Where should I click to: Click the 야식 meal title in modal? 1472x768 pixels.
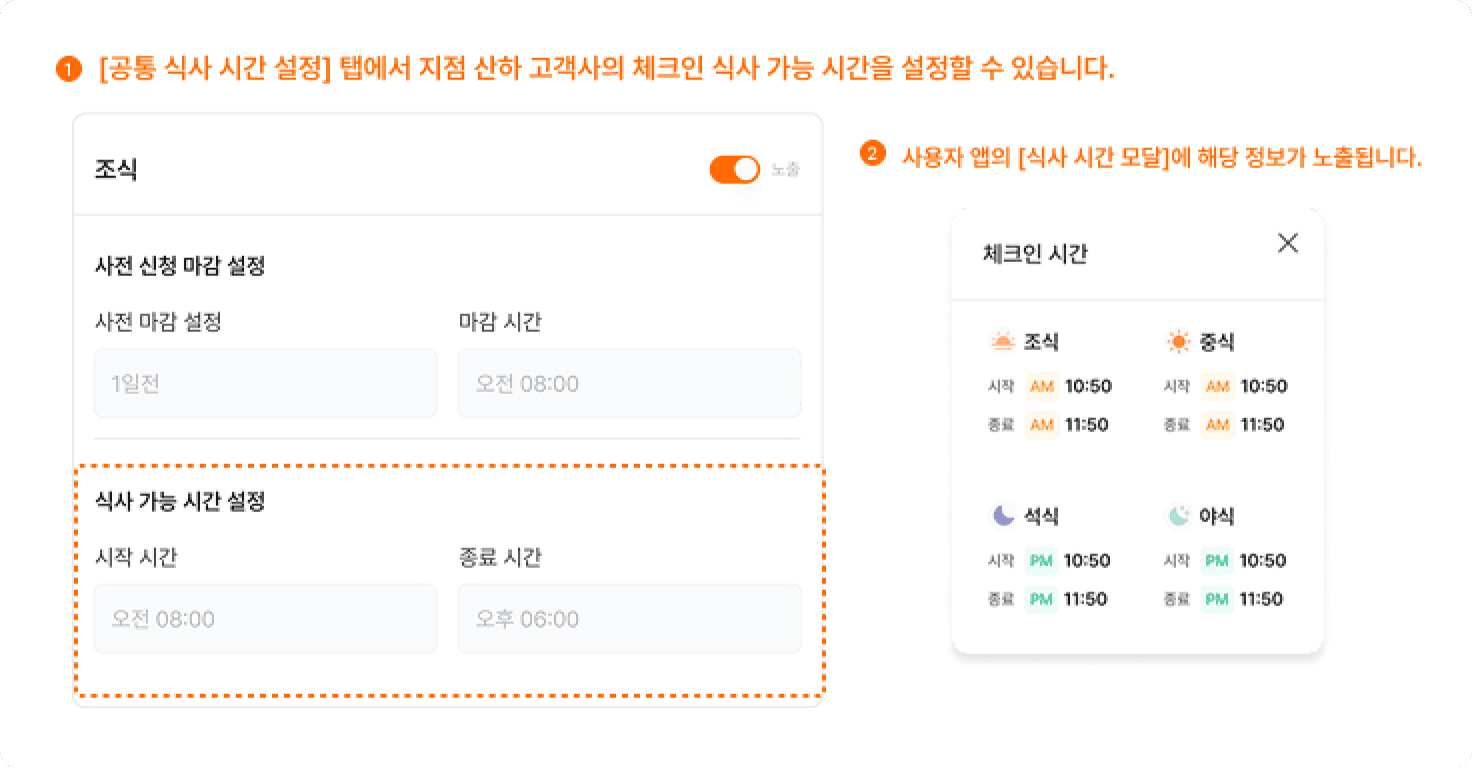coord(1217,516)
